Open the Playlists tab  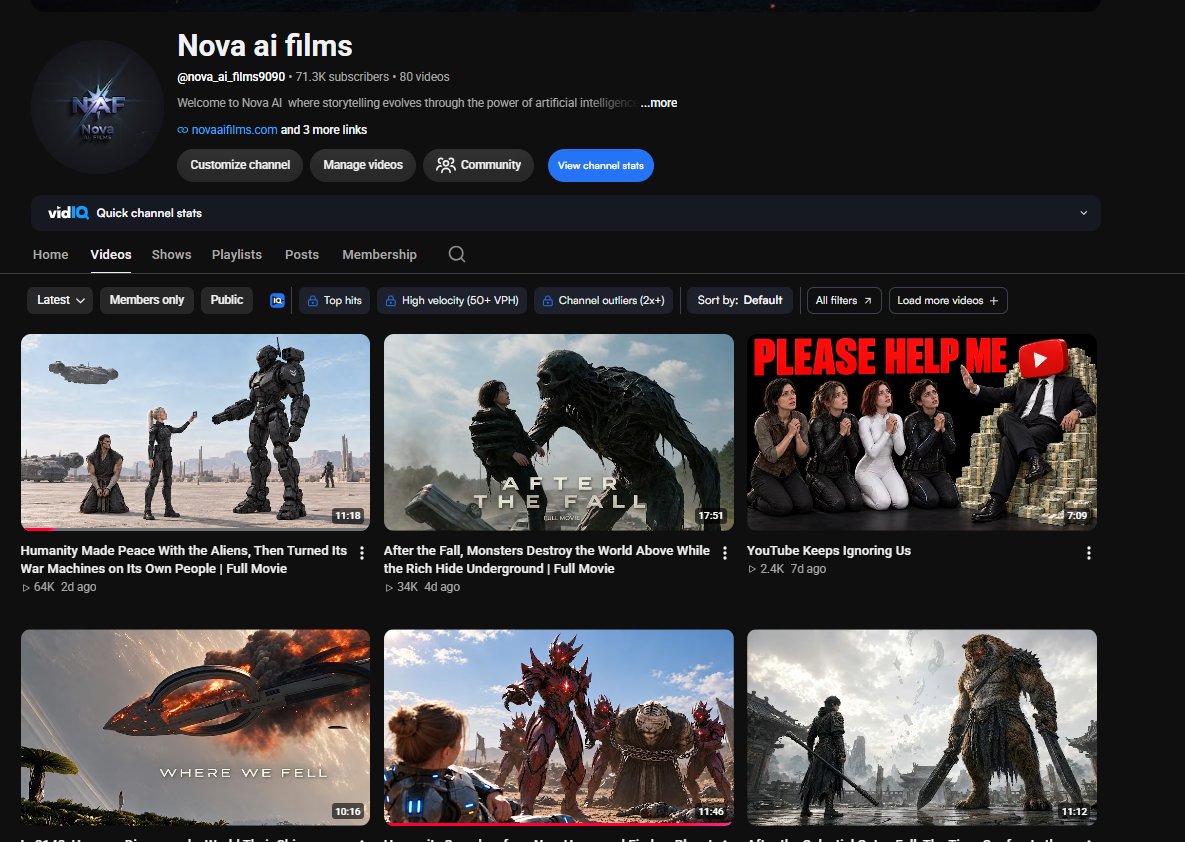pos(237,255)
